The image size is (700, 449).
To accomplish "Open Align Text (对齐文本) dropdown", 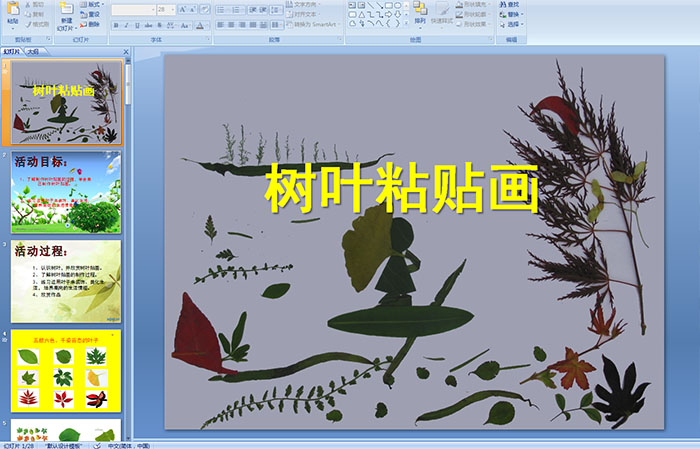I will click(x=303, y=14).
